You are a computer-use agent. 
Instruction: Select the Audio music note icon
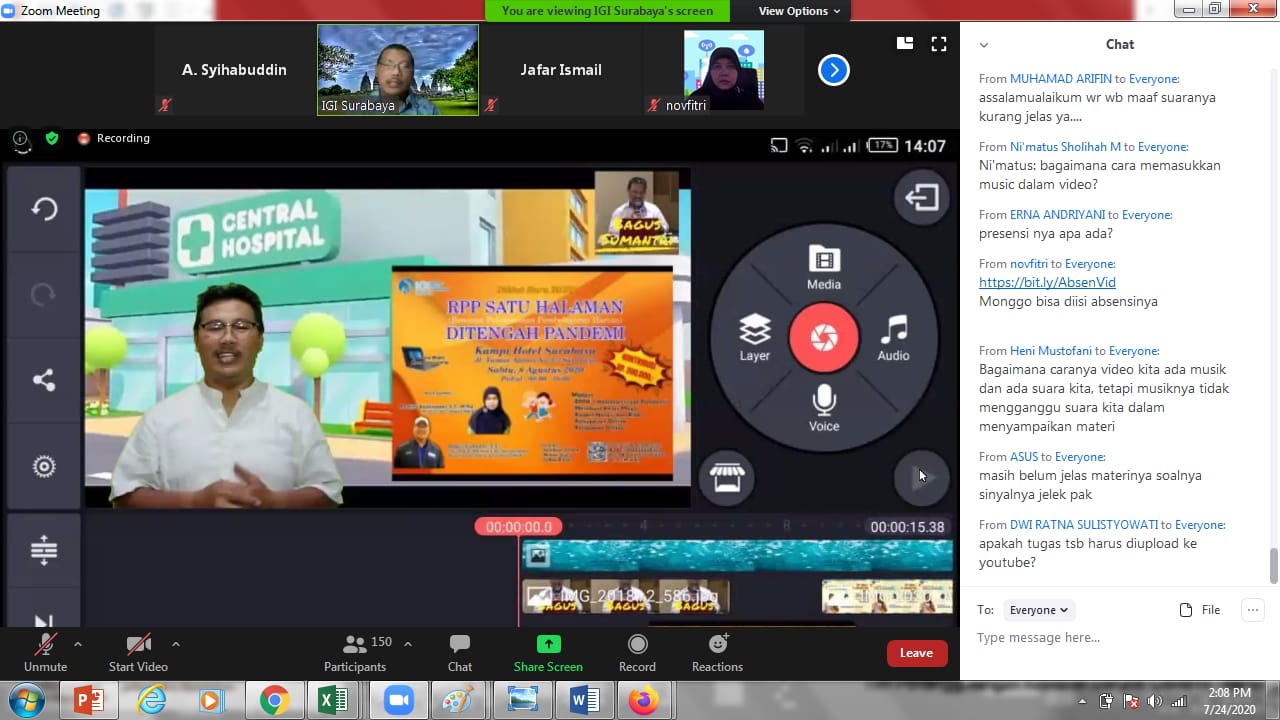[x=893, y=336]
